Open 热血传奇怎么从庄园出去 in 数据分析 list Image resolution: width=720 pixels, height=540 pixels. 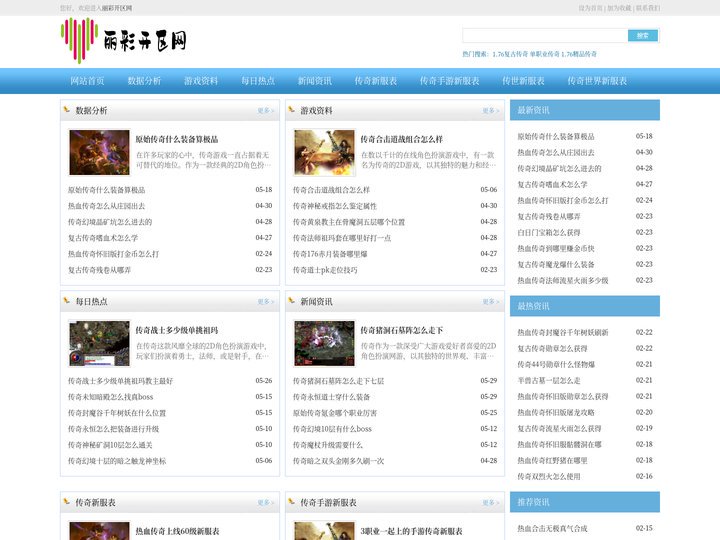pyautogui.click(x=107, y=206)
